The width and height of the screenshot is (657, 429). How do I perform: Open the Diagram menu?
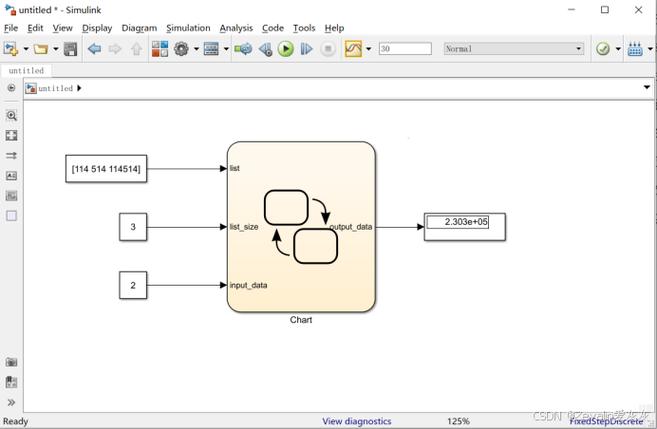pos(139,28)
